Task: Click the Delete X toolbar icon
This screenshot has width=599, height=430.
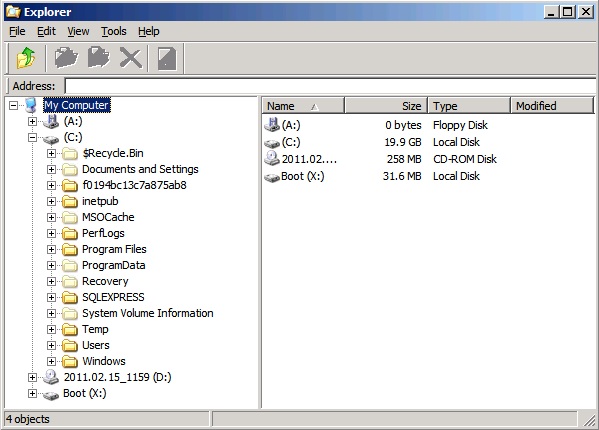Action: click(x=131, y=58)
